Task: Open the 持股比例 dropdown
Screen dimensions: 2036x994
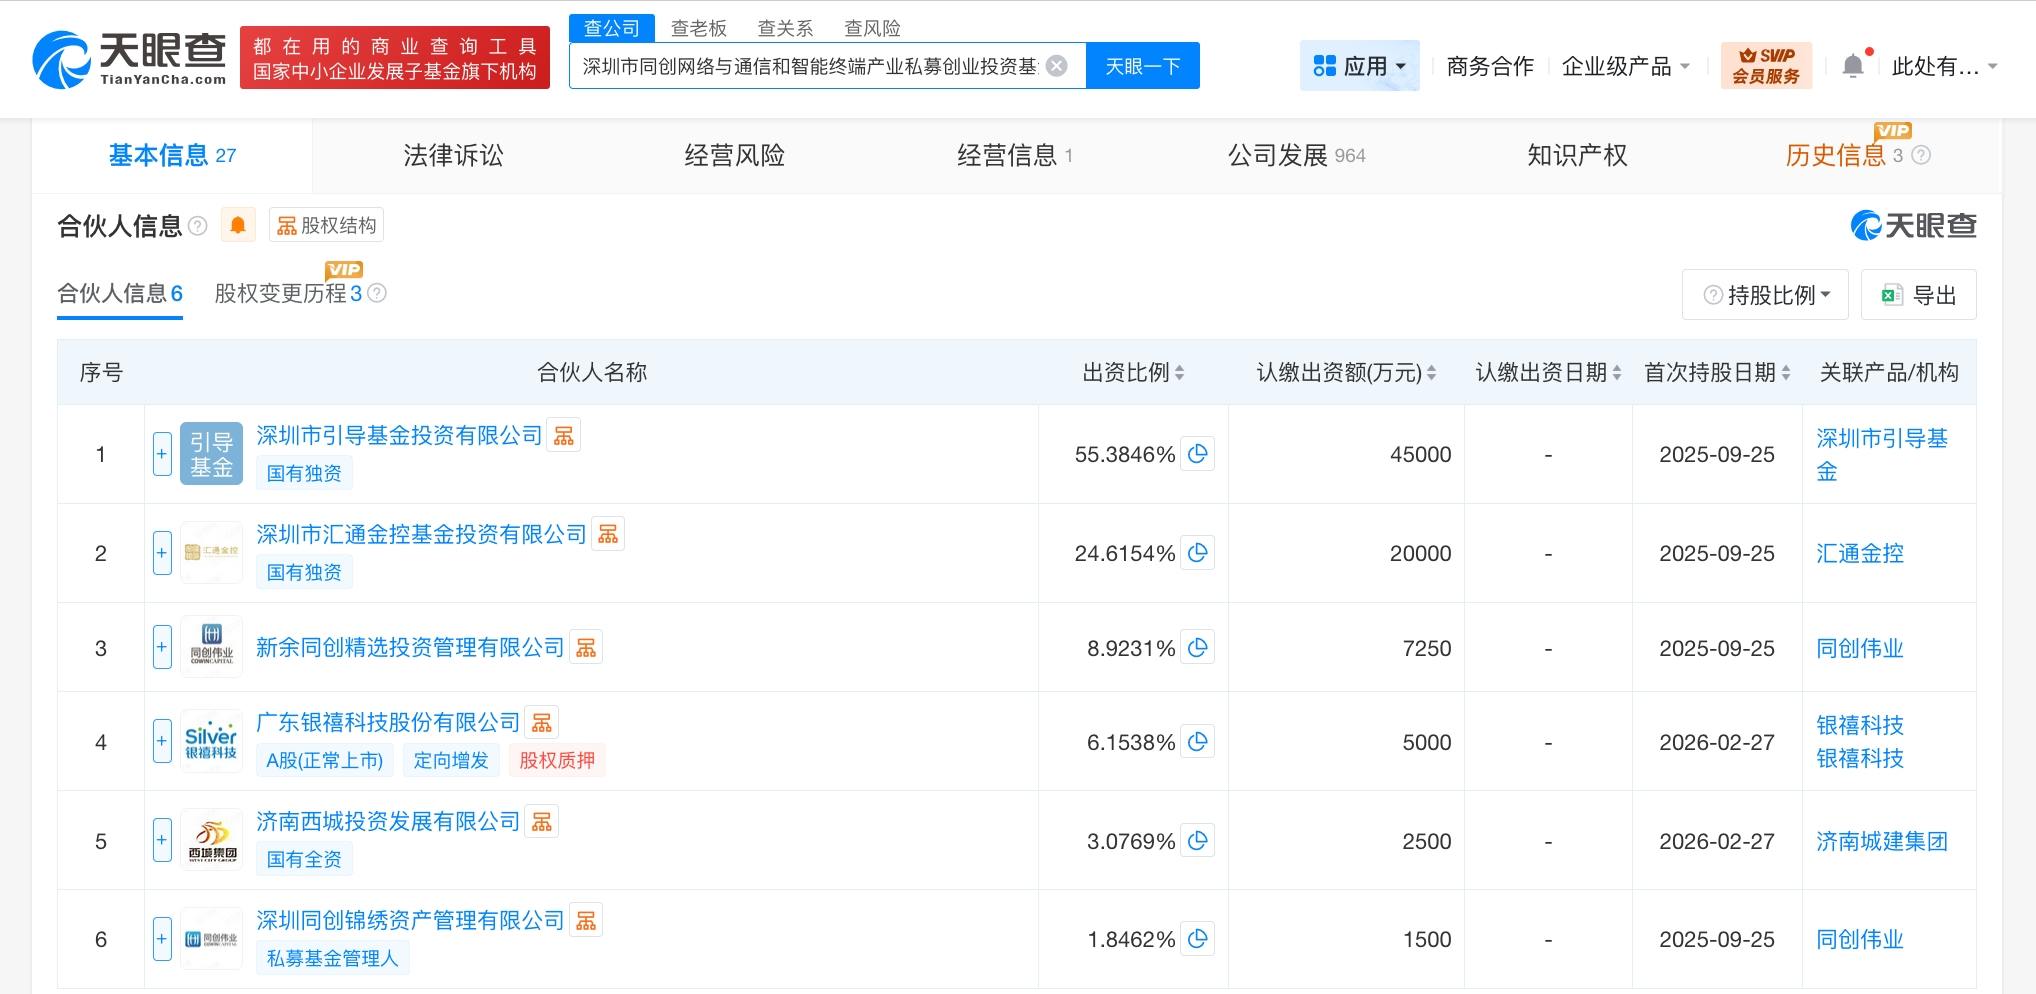Action: (x=1765, y=295)
